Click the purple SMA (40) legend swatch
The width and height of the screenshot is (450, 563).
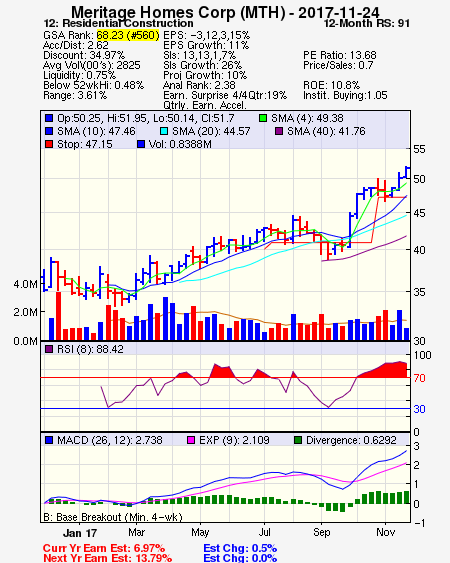pyautogui.click(x=279, y=131)
